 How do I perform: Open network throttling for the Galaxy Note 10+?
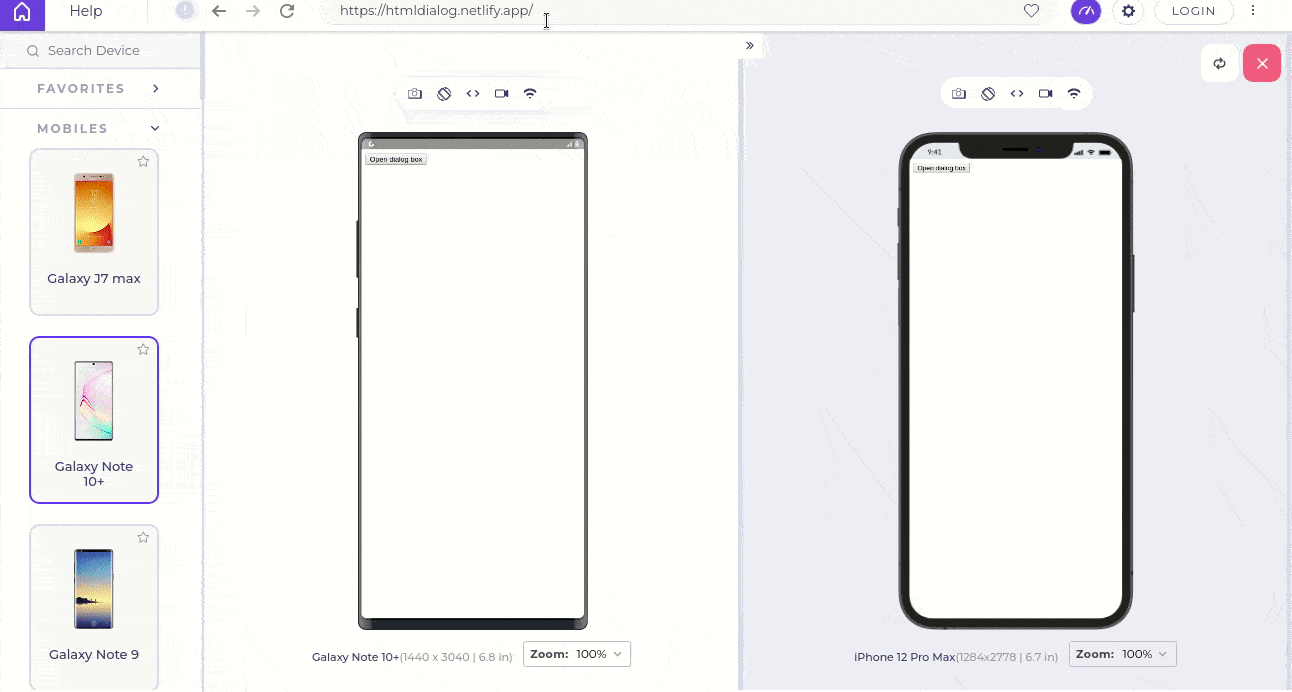tap(529, 93)
